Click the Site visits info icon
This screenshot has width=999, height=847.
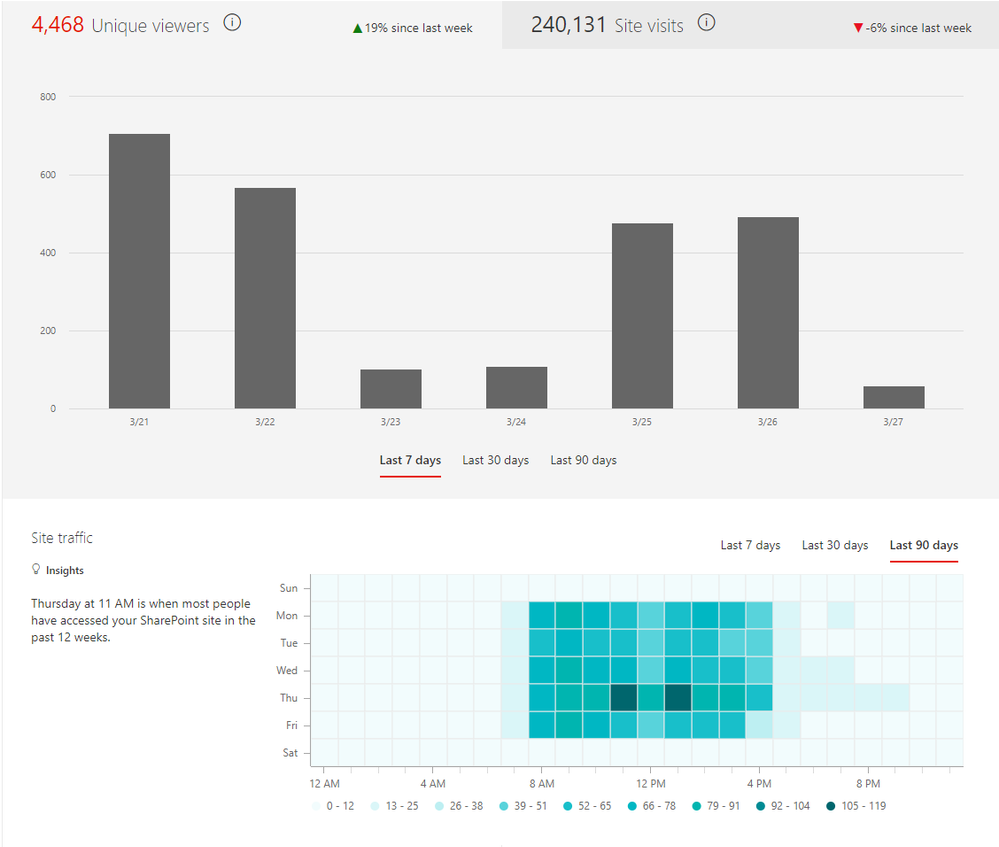(706, 23)
